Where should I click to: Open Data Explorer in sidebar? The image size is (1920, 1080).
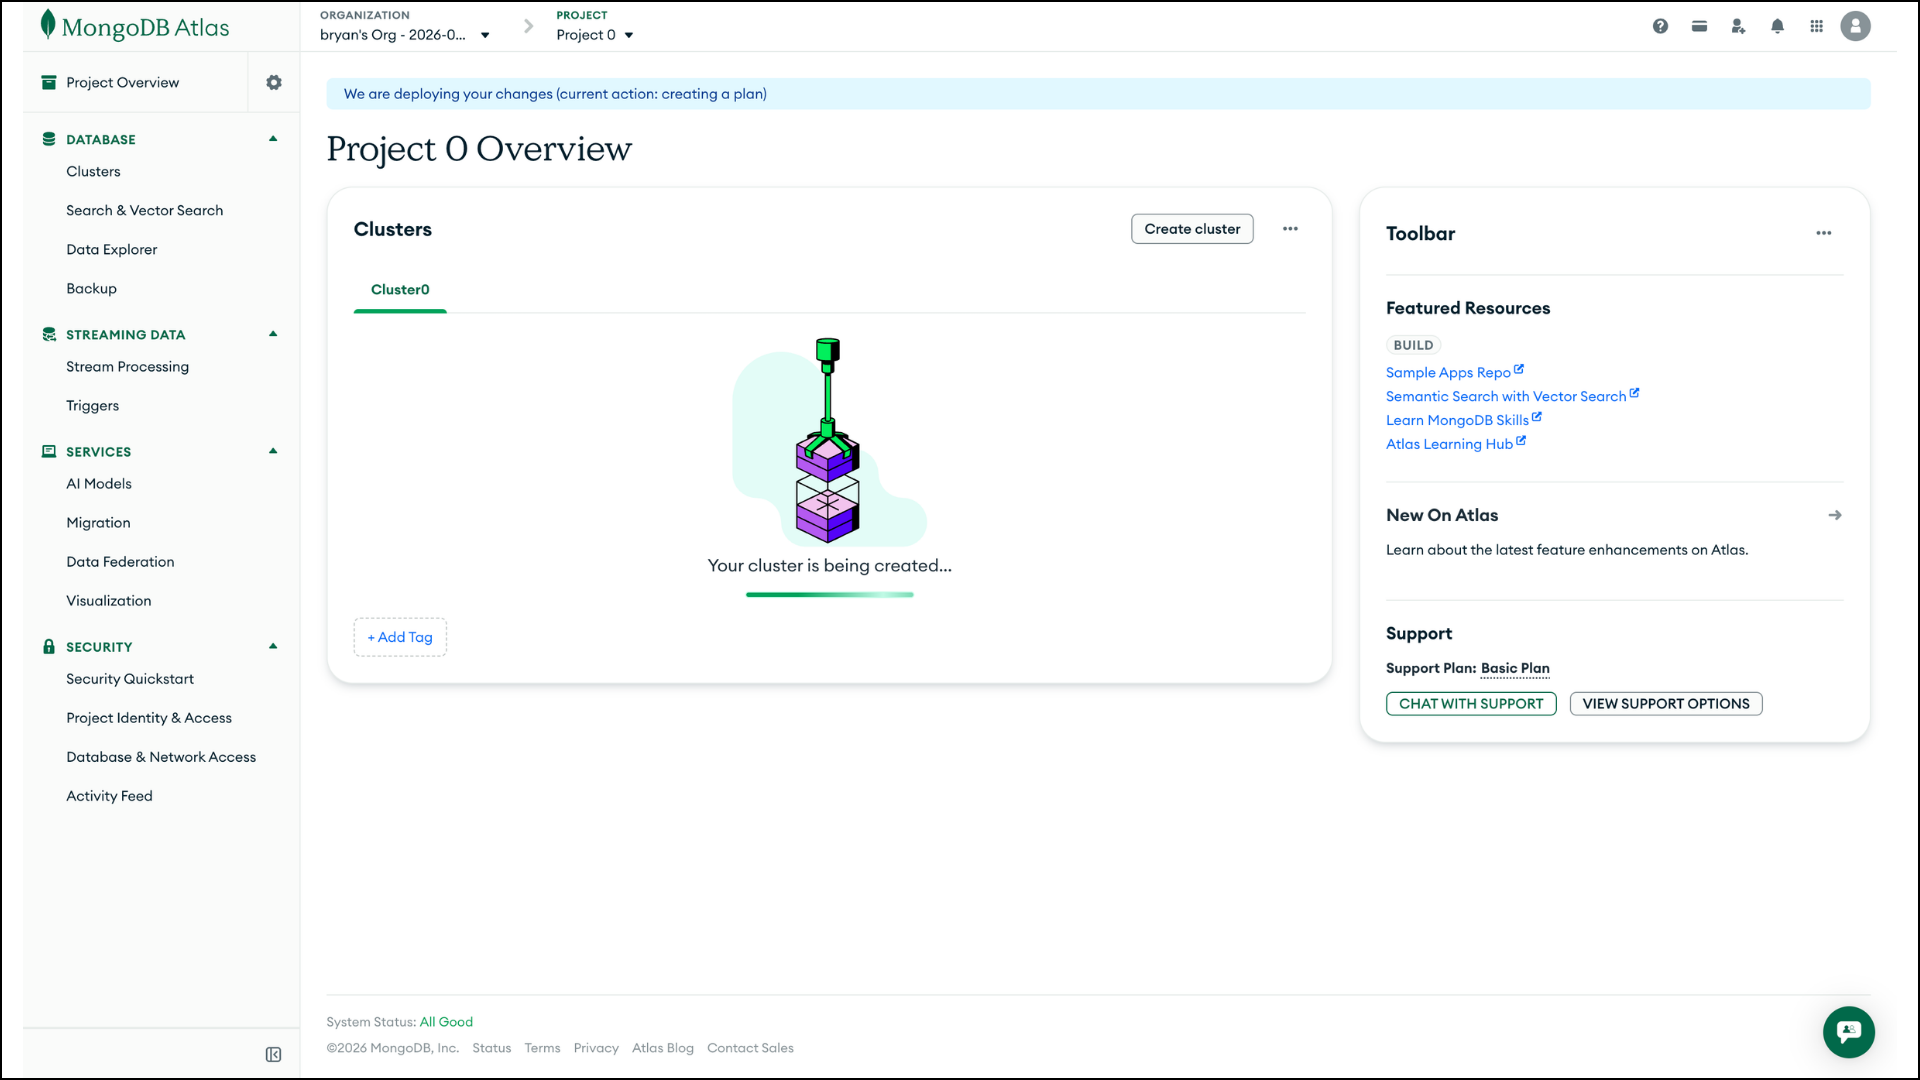111,249
